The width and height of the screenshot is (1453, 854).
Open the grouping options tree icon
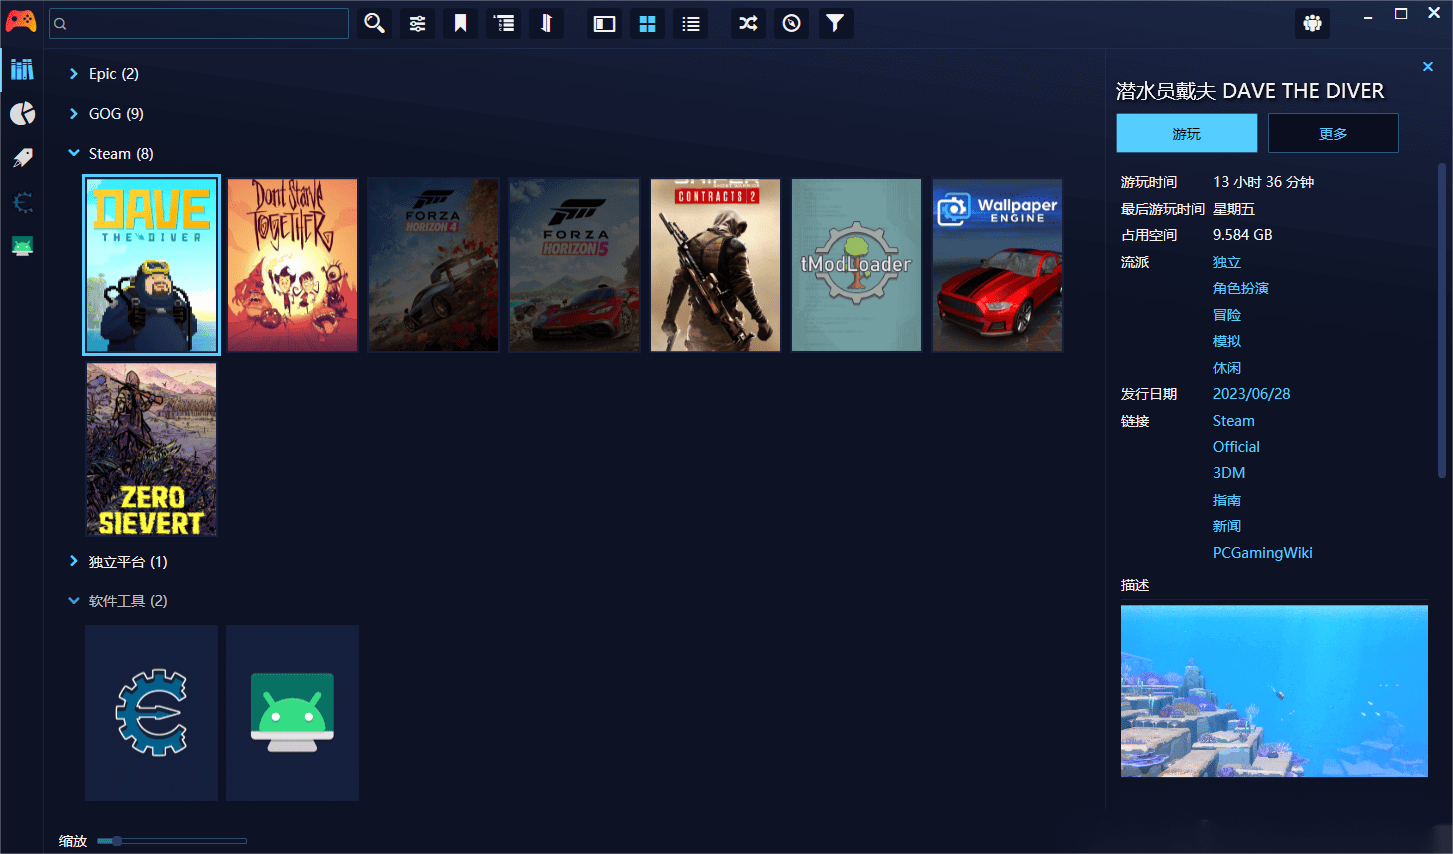tap(504, 23)
